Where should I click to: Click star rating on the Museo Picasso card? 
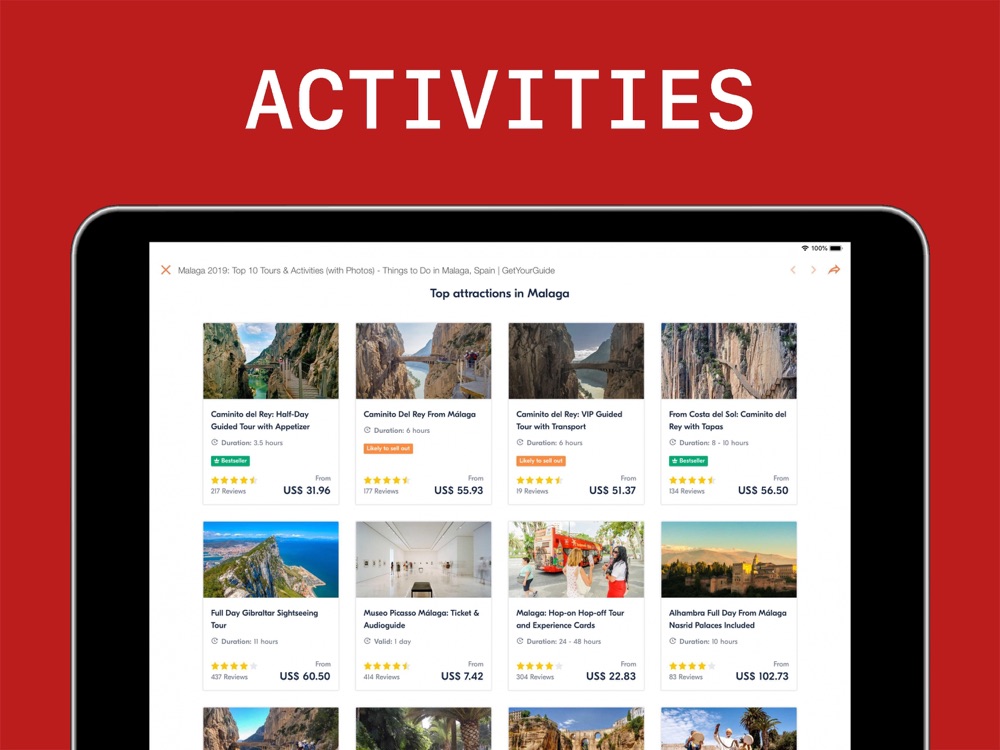point(386,666)
